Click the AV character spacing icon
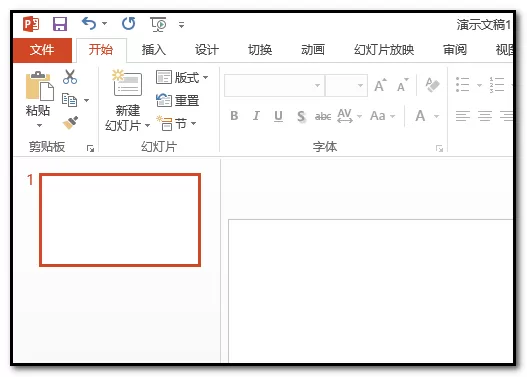Image resolution: width=527 pixels, height=377 pixels. pyautogui.click(x=345, y=116)
